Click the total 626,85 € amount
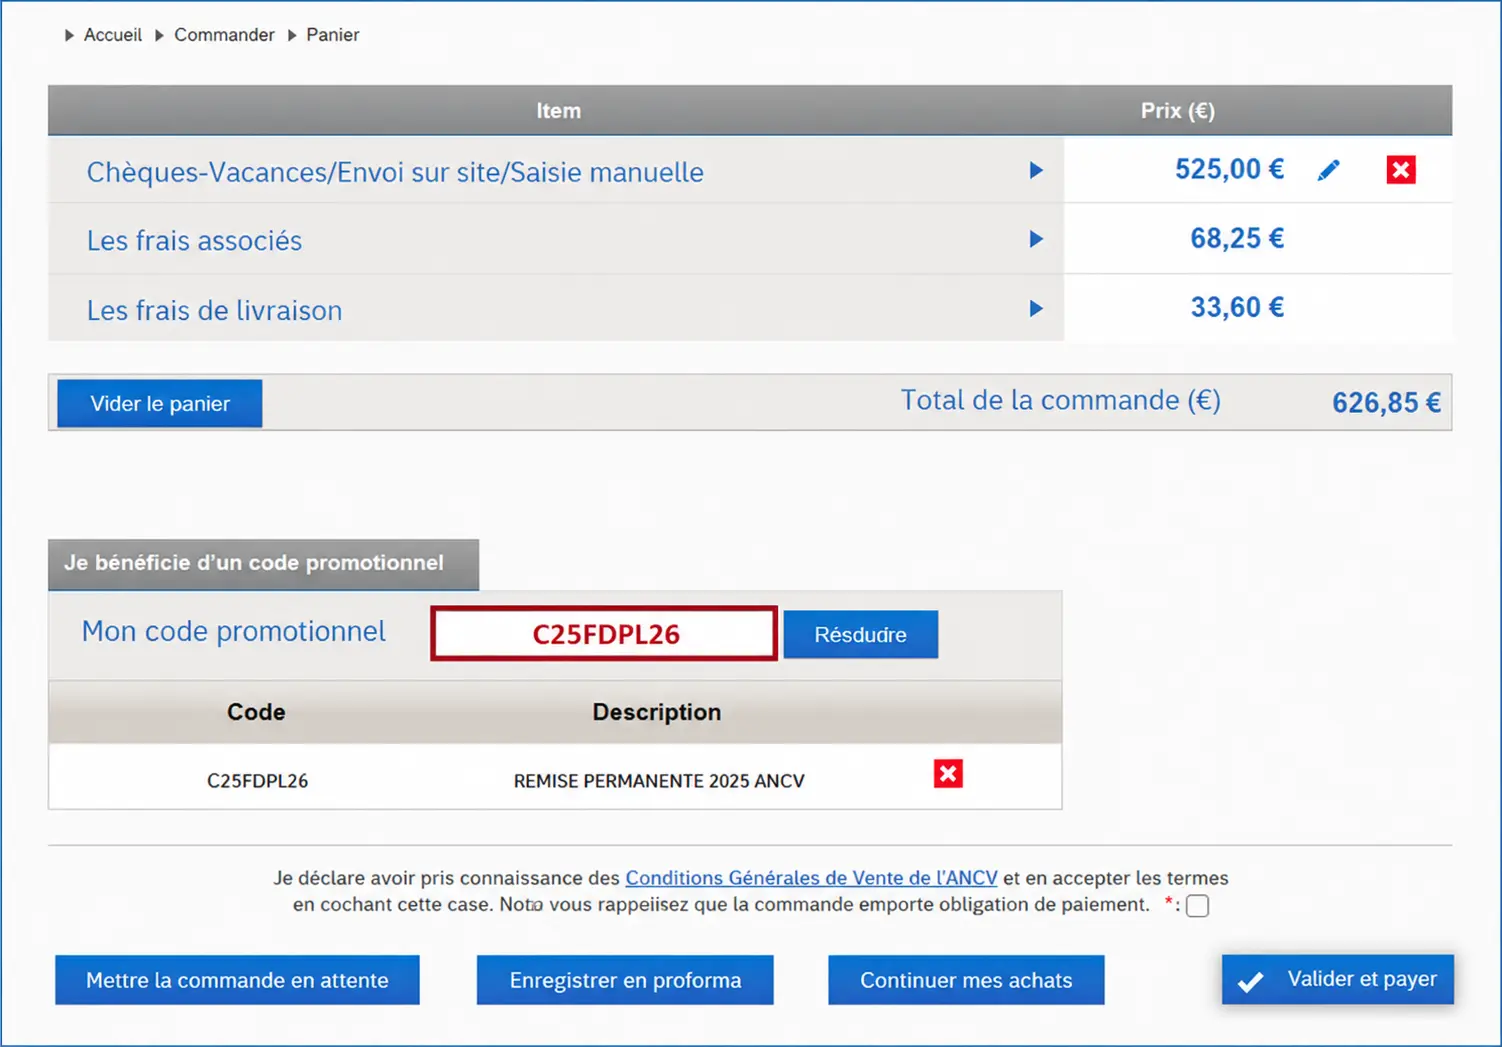The image size is (1502, 1047). [x=1386, y=403]
